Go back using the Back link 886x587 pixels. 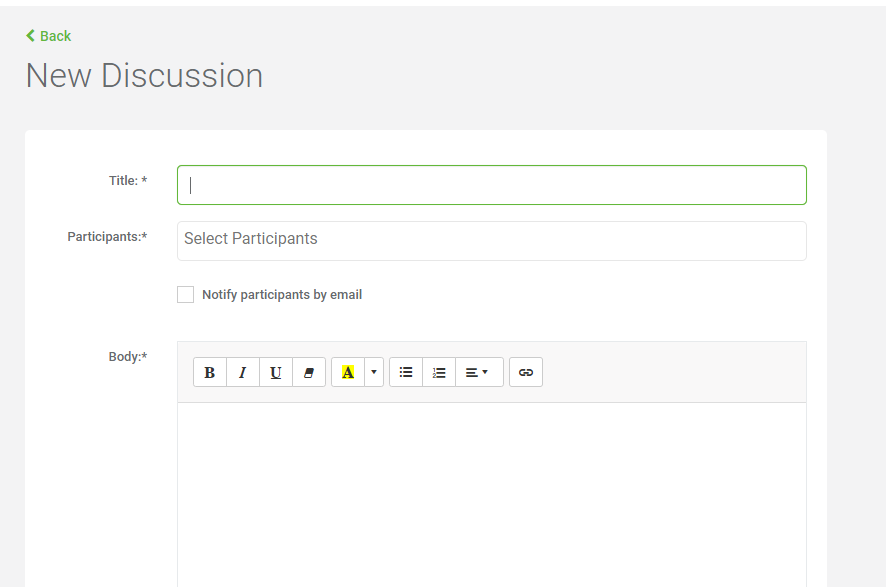[49, 36]
